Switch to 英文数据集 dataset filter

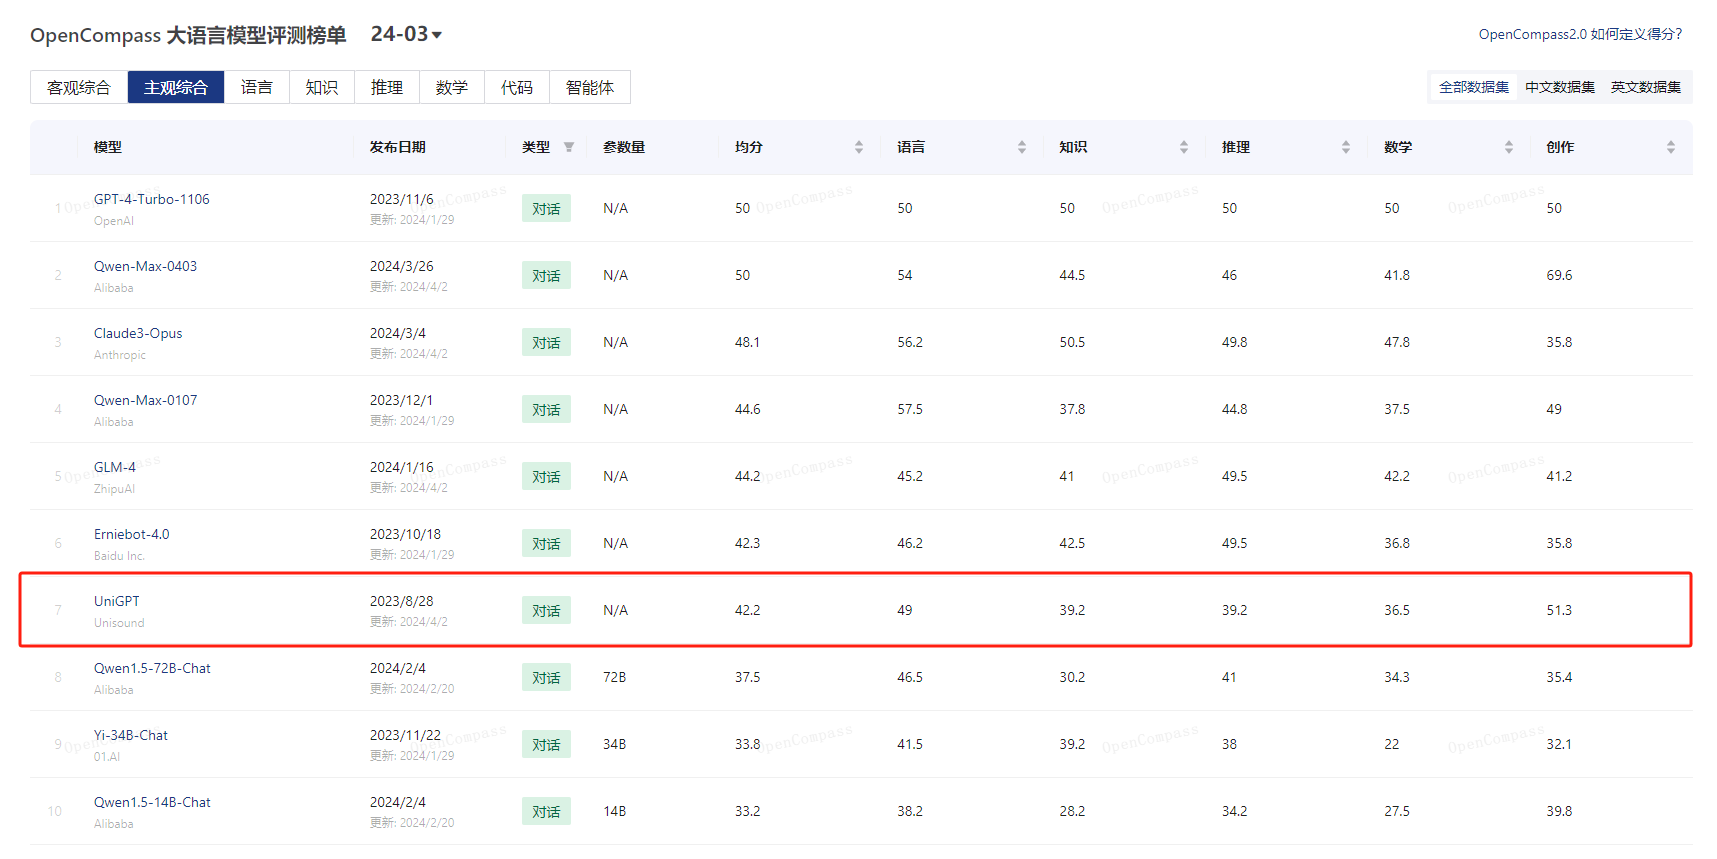[1645, 88]
